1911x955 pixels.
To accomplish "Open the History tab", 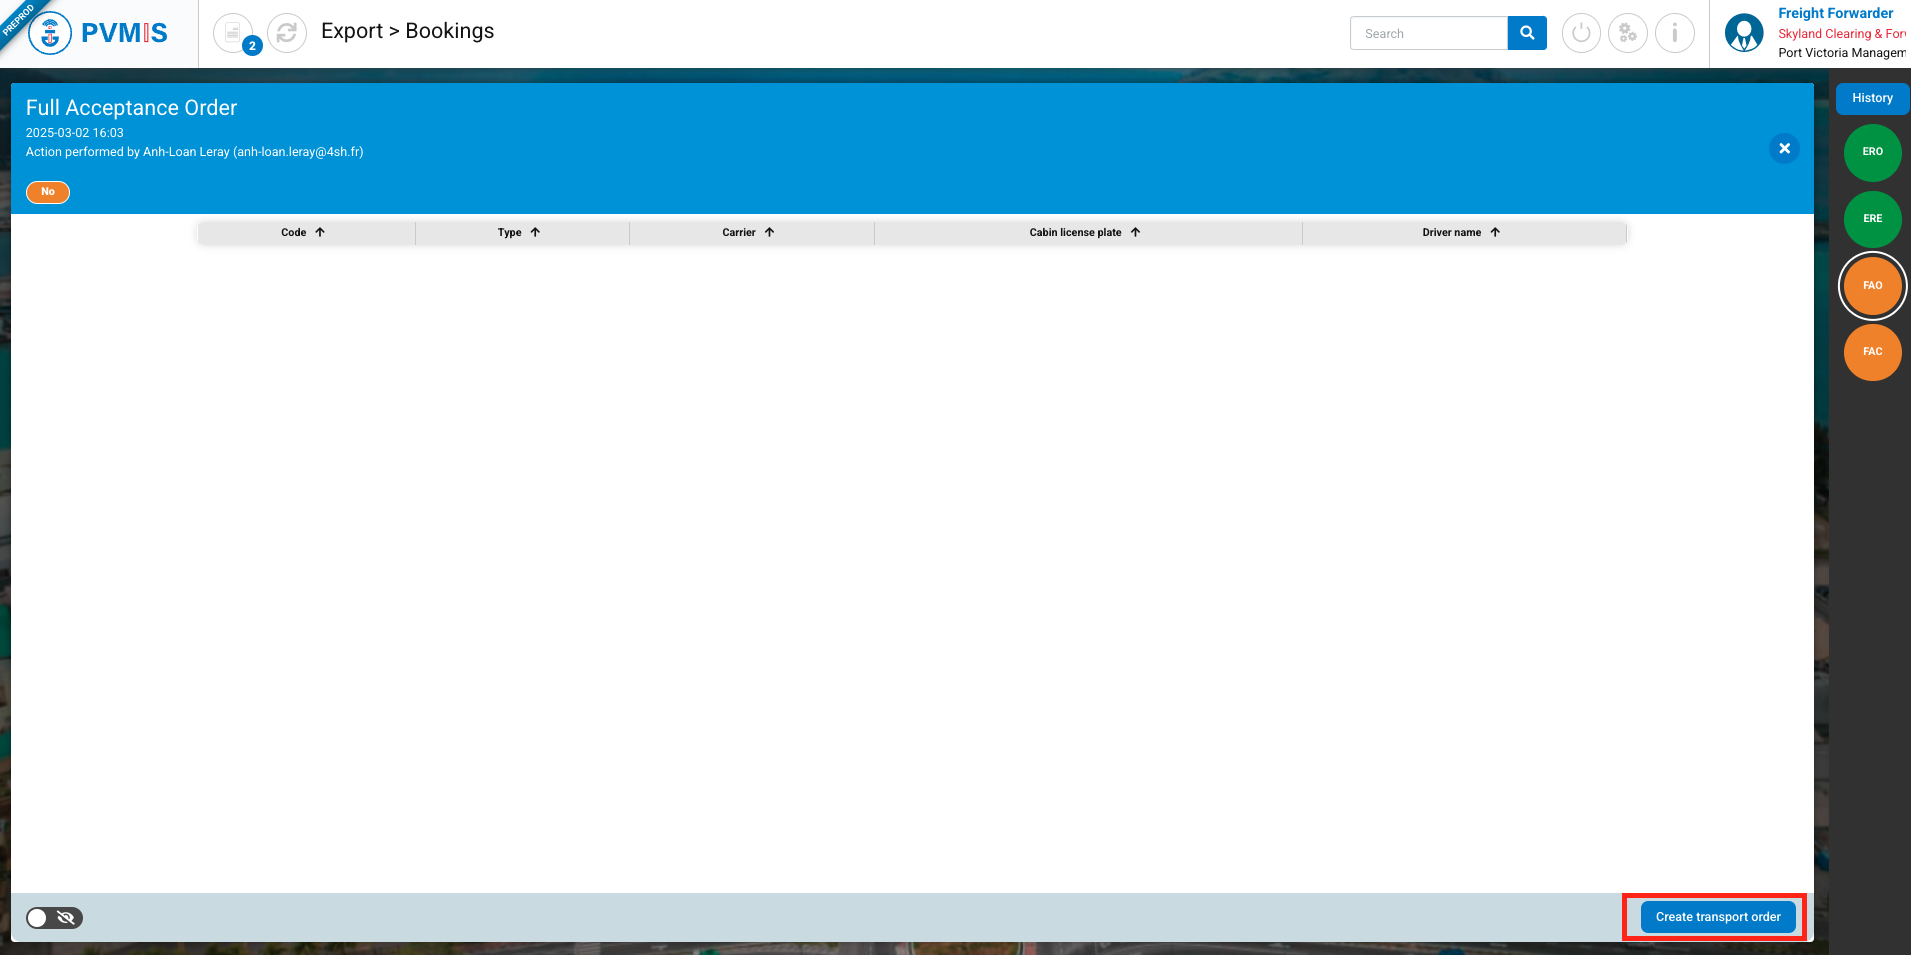I will tap(1872, 98).
